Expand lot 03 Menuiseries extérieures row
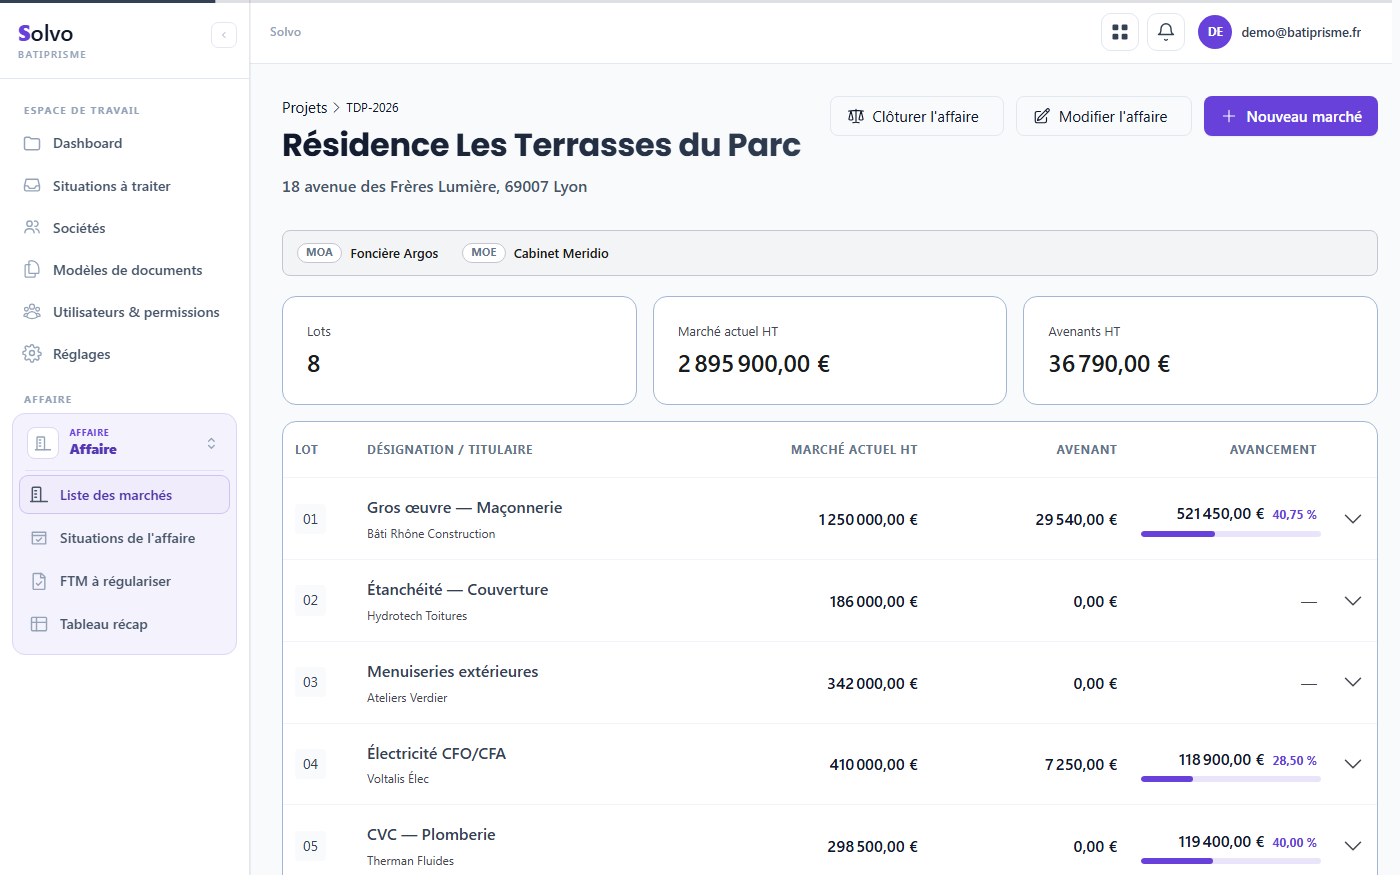The width and height of the screenshot is (1400, 875). tap(1353, 682)
